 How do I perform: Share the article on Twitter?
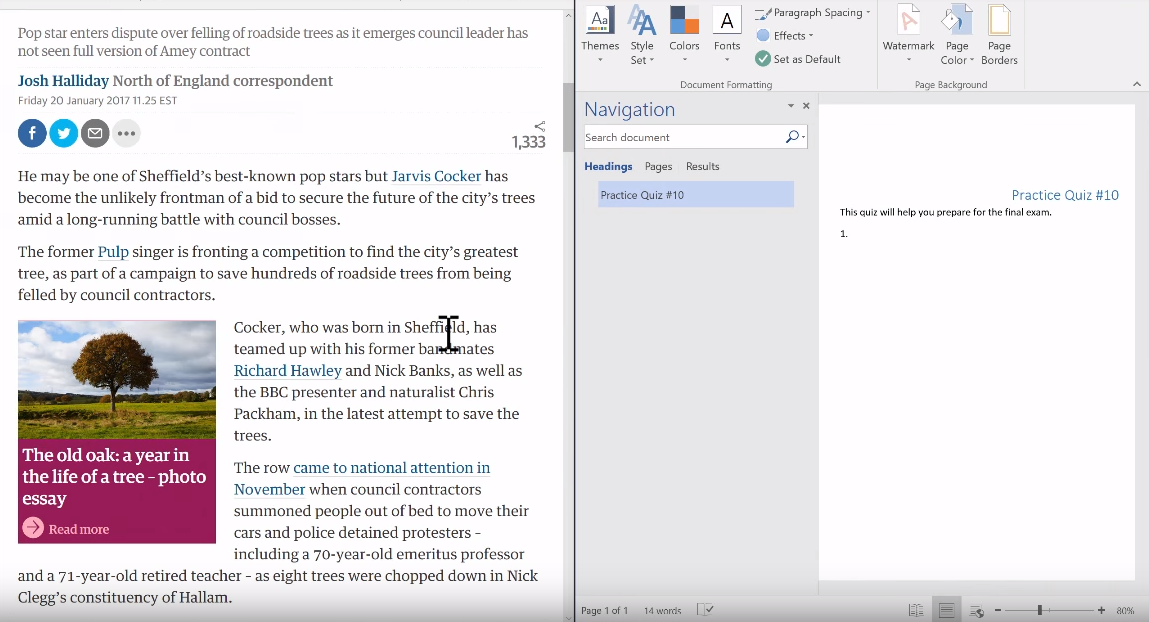click(x=64, y=133)
